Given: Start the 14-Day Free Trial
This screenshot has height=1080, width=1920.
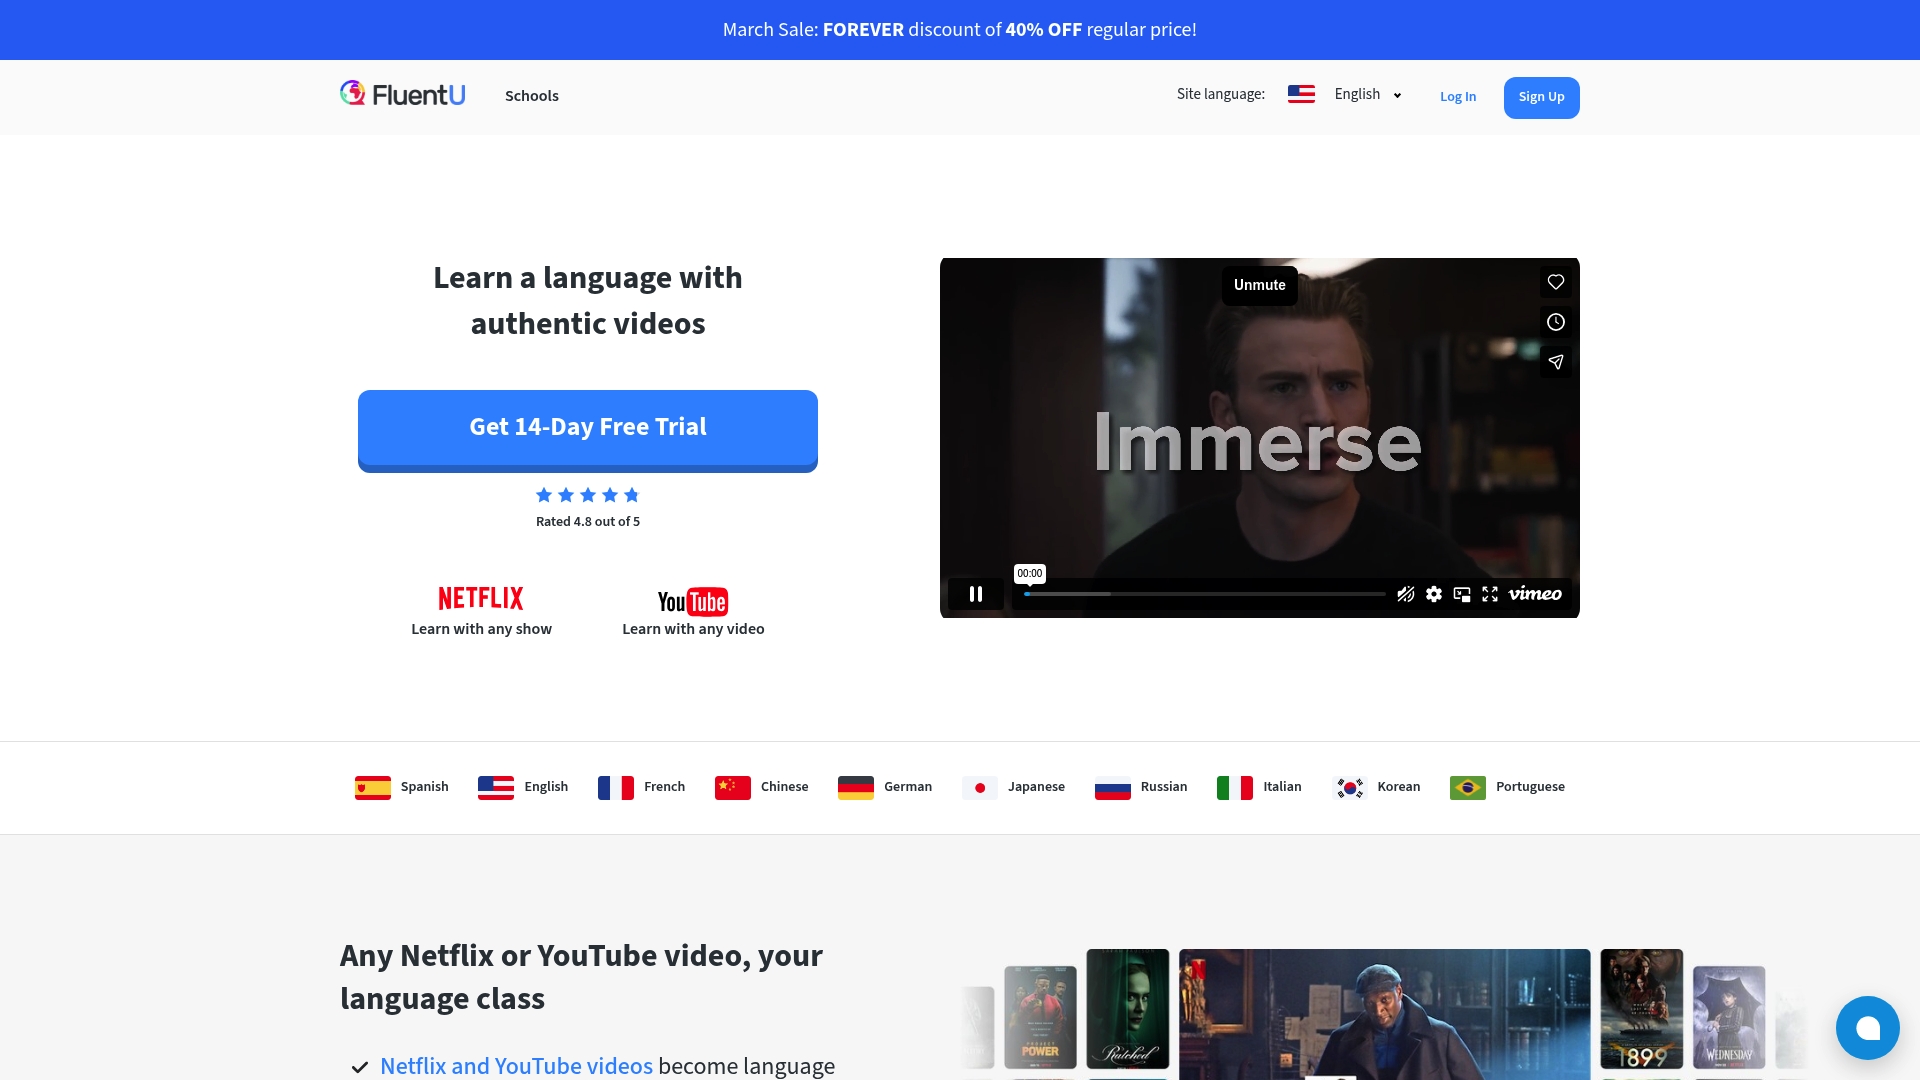Looking at the screenshot, I should coord(588,426).
